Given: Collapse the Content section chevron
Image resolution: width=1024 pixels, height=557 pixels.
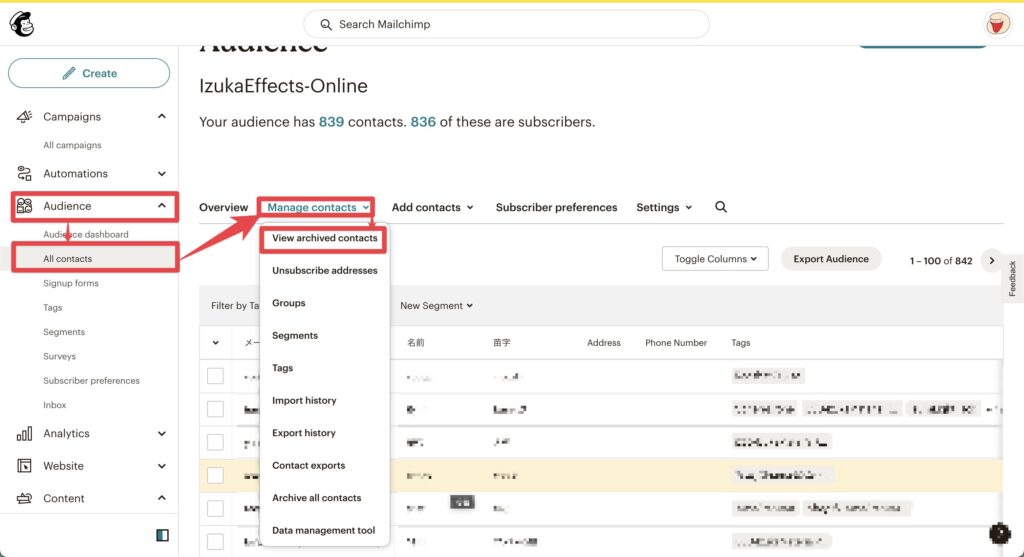Looking at the screenshot, I should (x=161, y=498).
